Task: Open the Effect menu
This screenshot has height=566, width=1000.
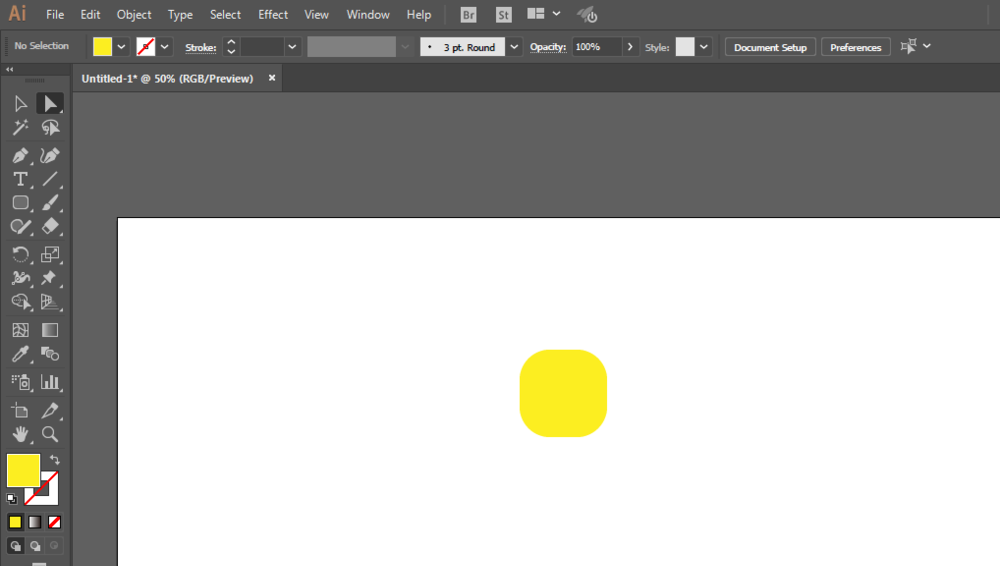Action: click(273, 15)
